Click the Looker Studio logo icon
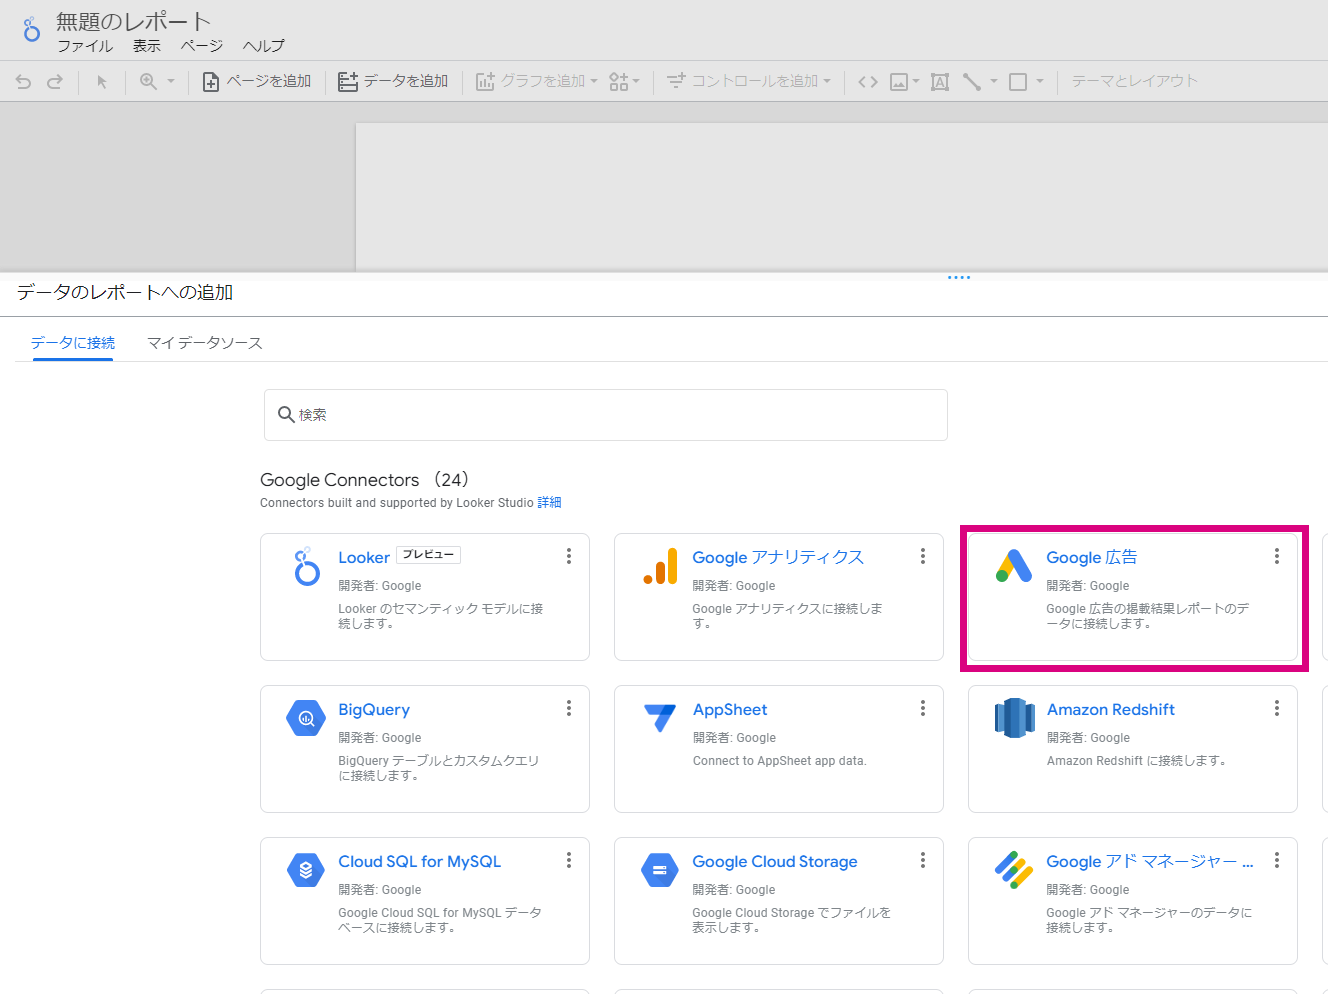1328x994 pixels. [31, 29]
